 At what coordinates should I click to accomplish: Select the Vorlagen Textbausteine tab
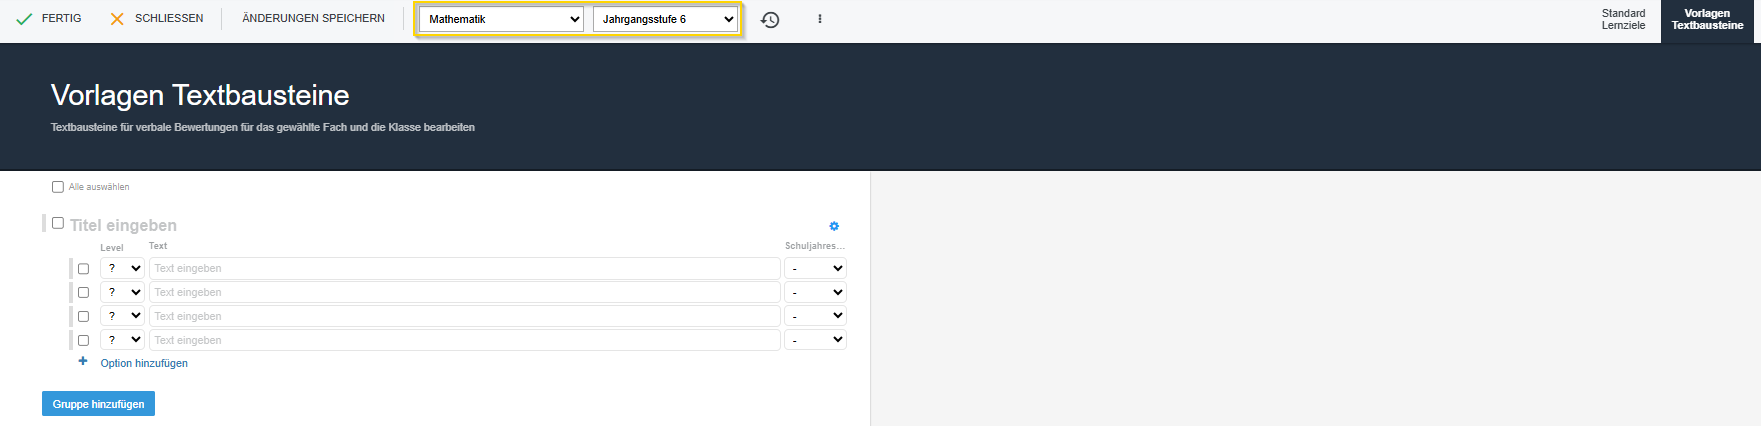(1707, 20)
